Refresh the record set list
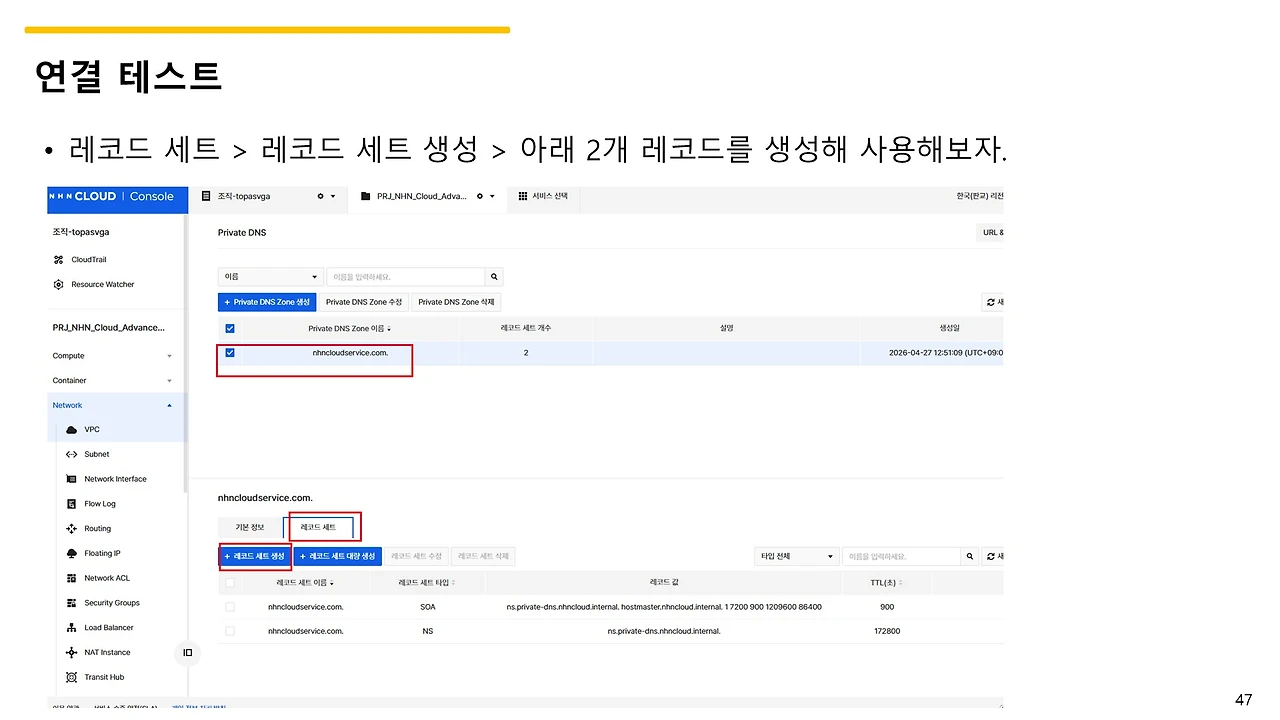The height and width of the screenshot is (720, 1280). coord(993,556)
